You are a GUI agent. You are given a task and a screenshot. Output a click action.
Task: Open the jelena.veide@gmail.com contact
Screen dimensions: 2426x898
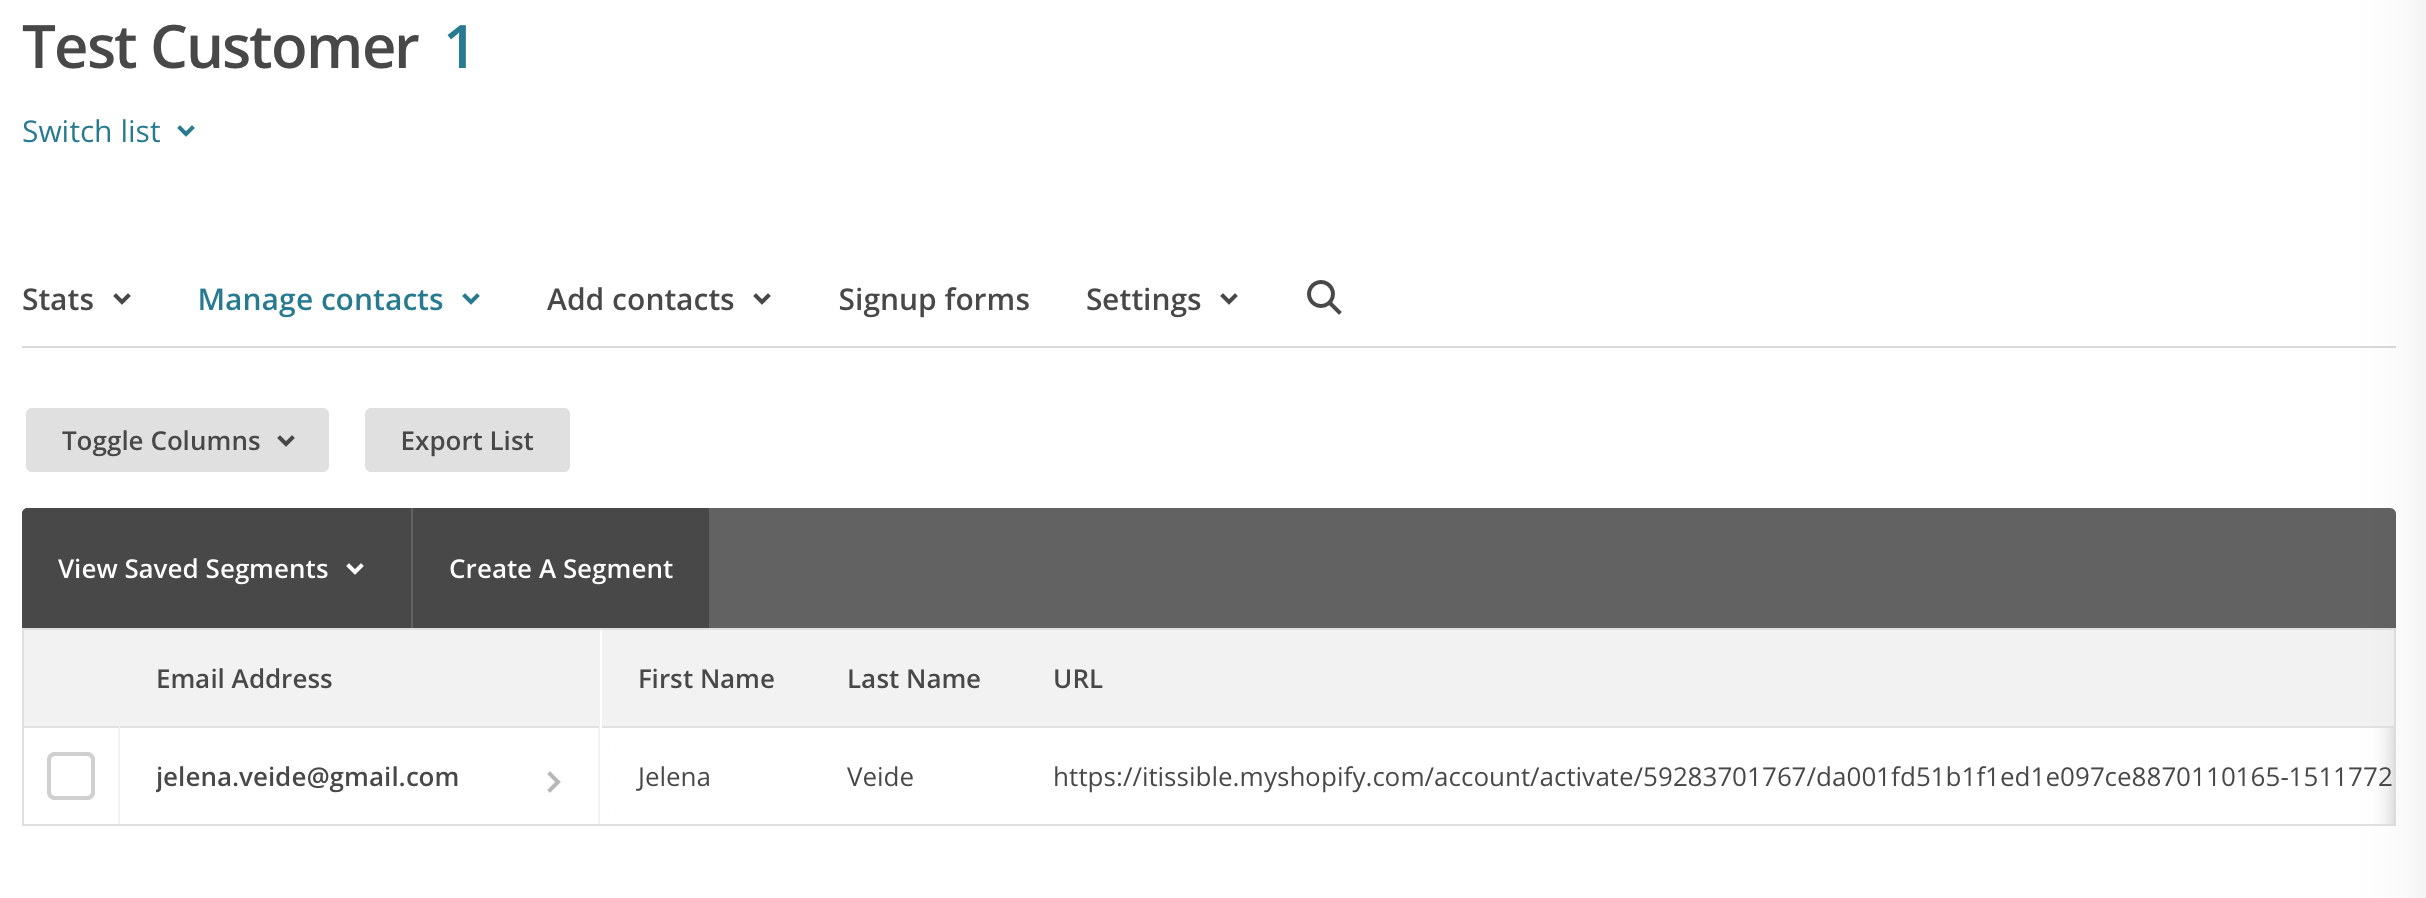pyautogui.click(x=307, y=777)
